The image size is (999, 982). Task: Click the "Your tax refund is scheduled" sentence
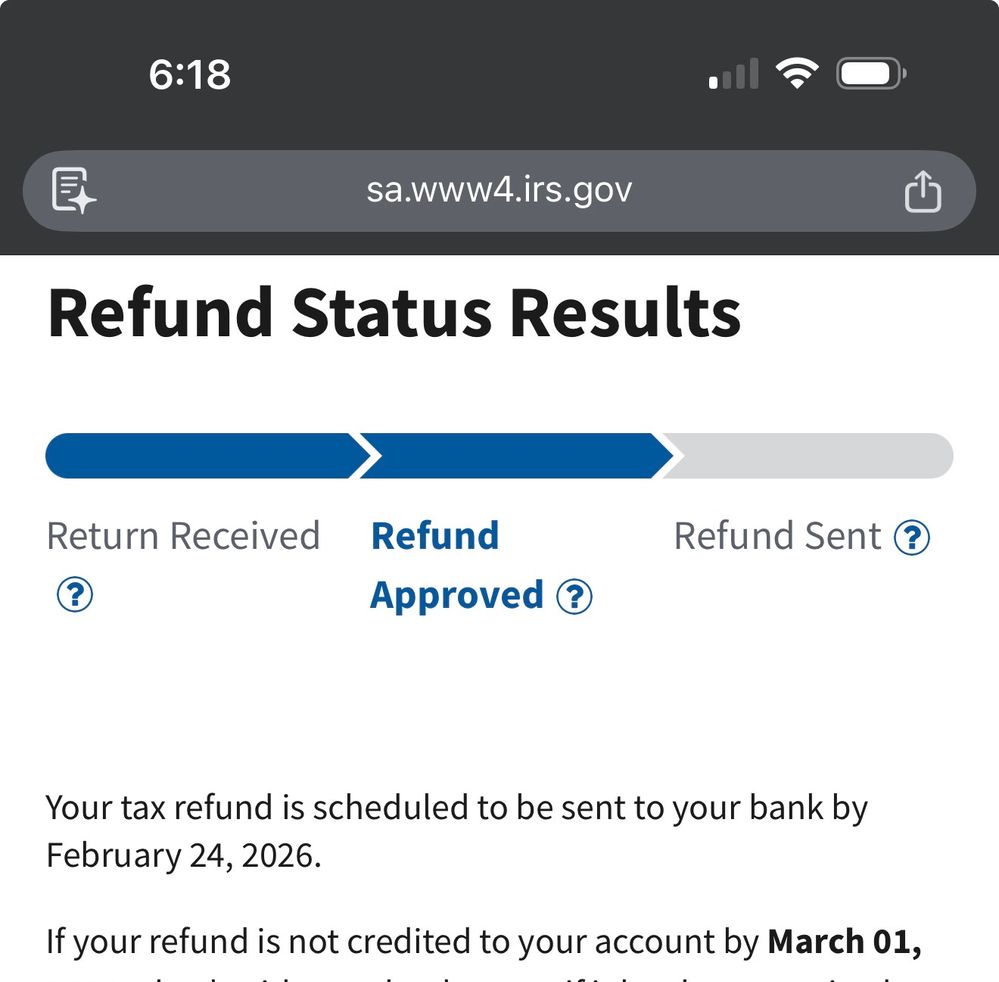pos(456,808)
